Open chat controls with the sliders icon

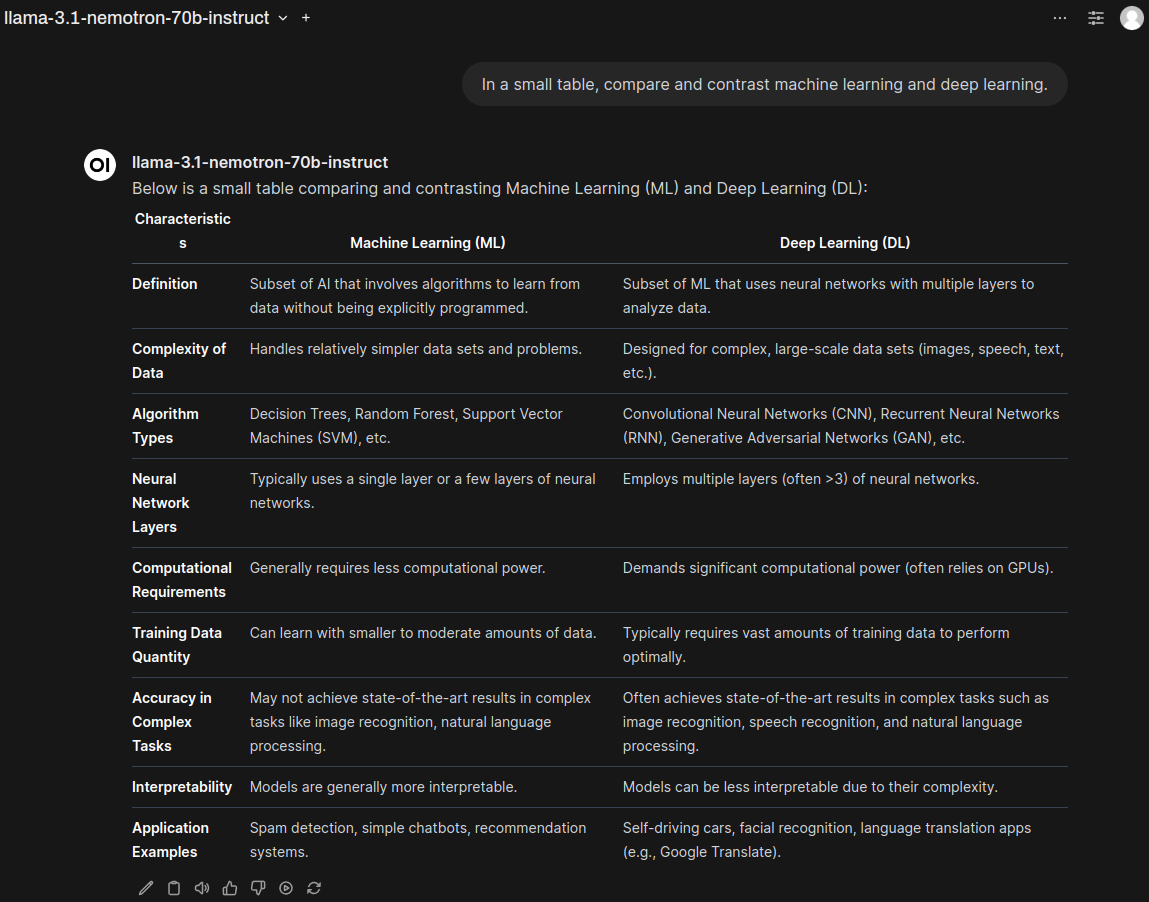pos(1095,17)
